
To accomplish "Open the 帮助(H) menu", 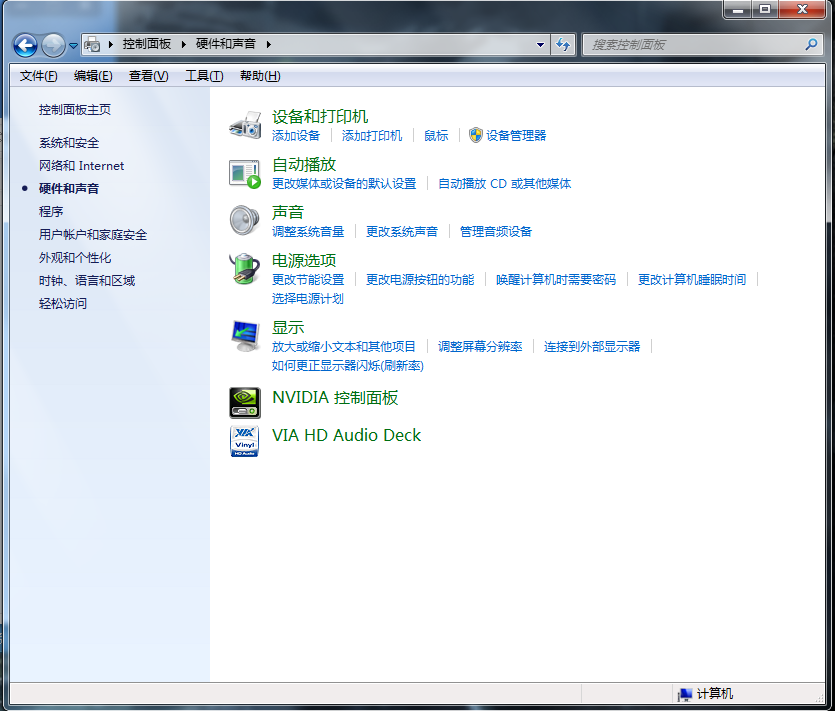I will click(x=260, y=76).
